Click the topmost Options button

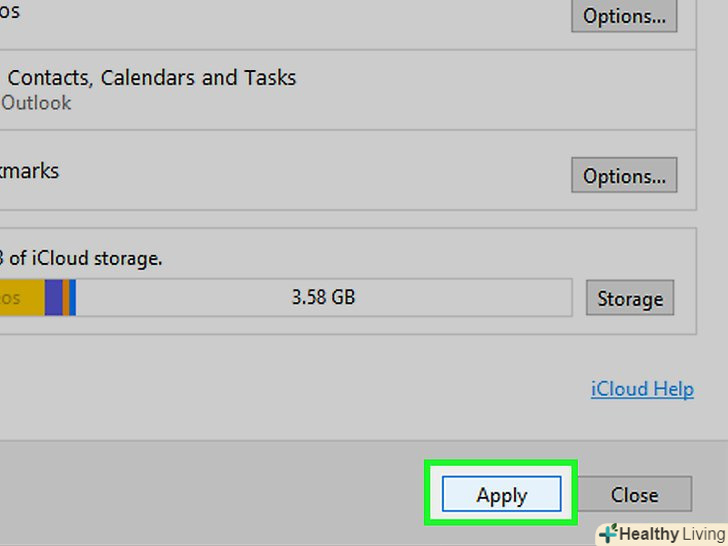click(x=624, y=16)
